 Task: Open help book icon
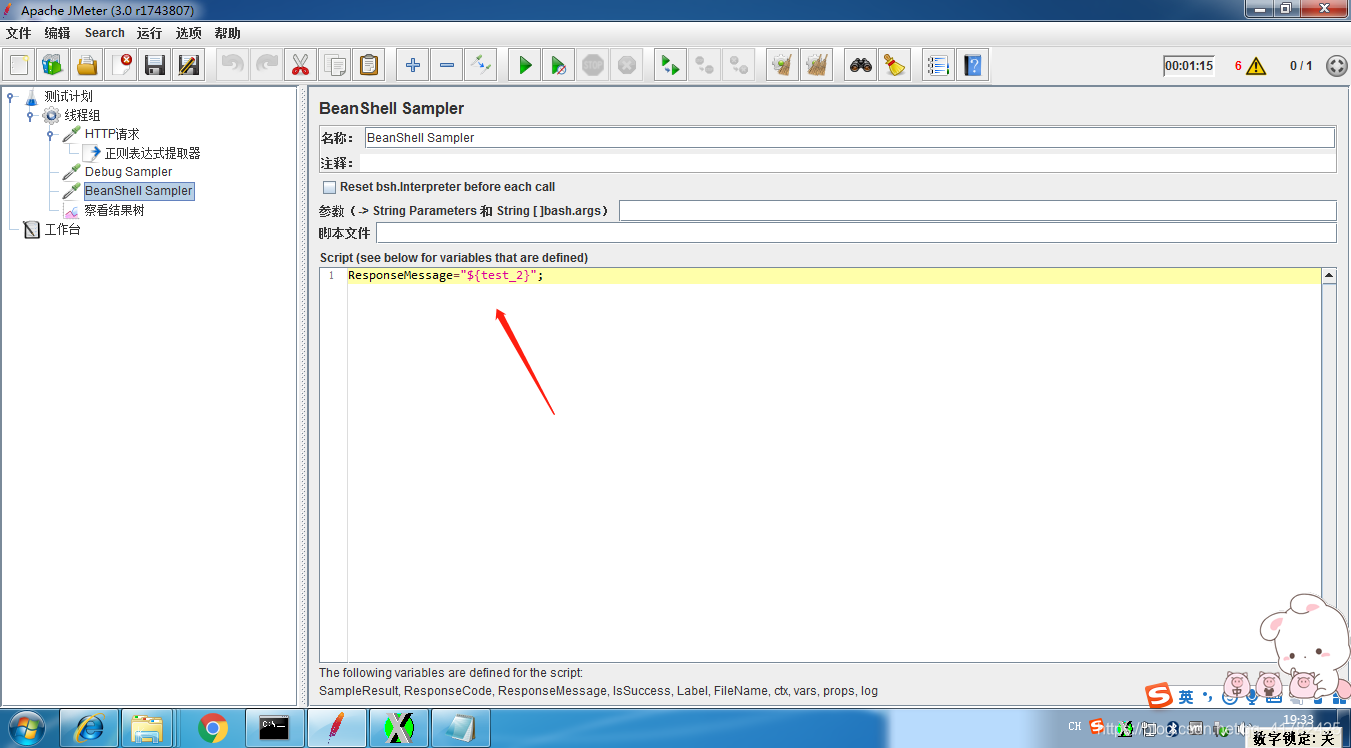click(x=972, y=66)
